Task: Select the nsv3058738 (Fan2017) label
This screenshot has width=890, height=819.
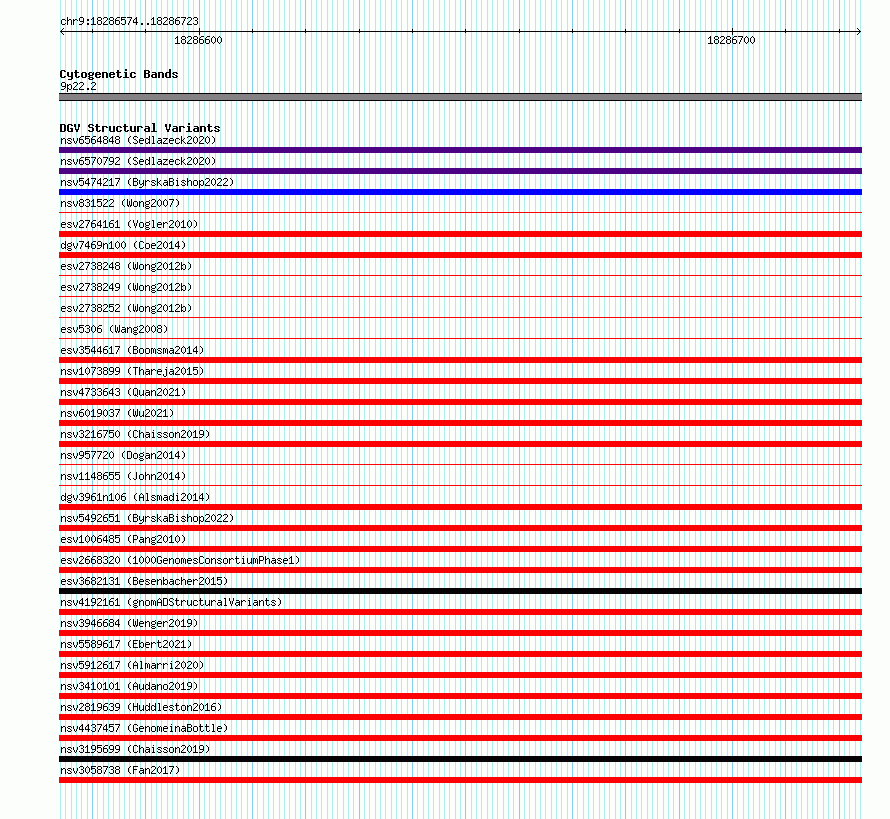Action: pos(120,770)
